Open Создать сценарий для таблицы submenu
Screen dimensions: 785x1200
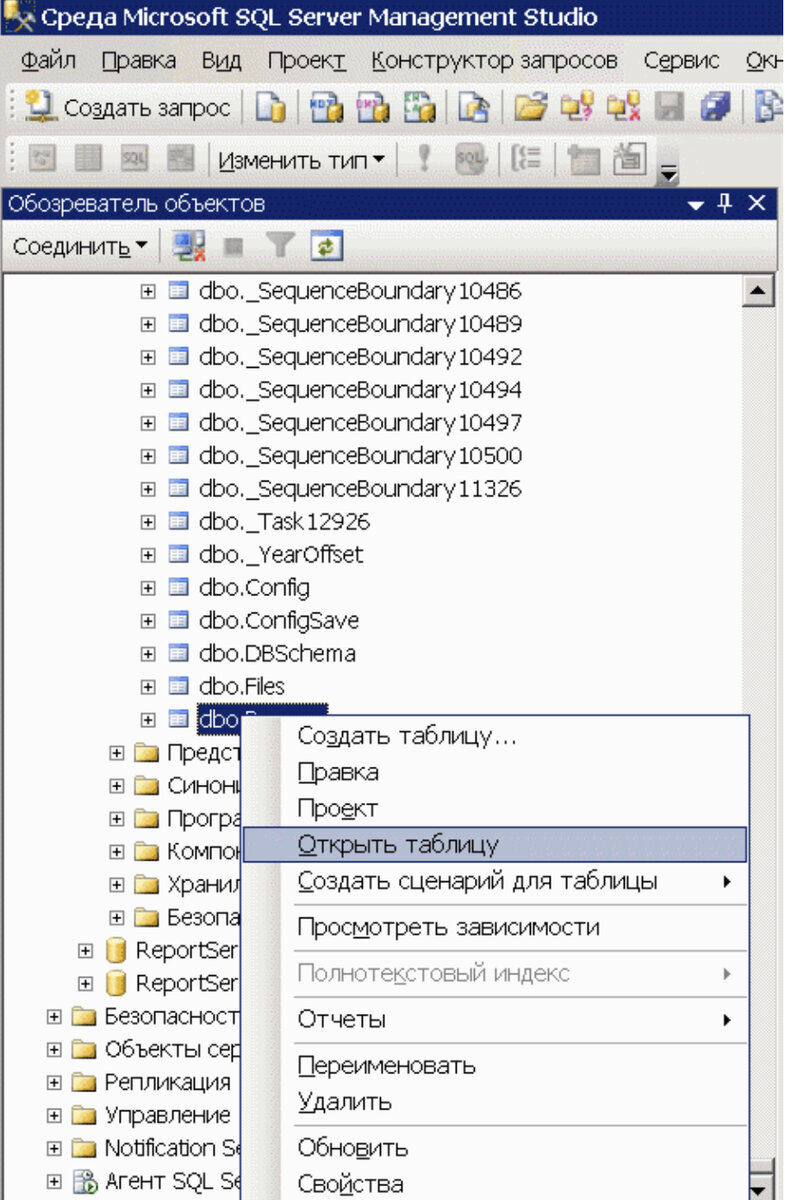[496, 882]
